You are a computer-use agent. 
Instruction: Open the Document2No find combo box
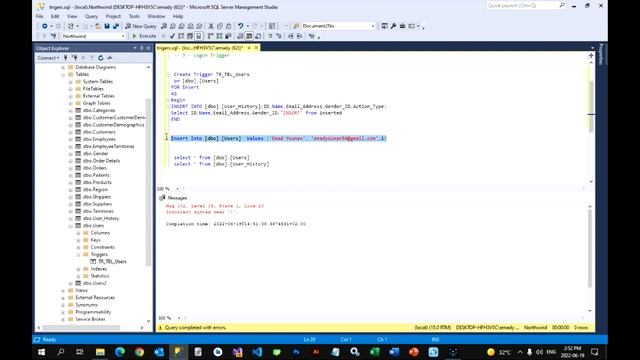tap(338, 26)
